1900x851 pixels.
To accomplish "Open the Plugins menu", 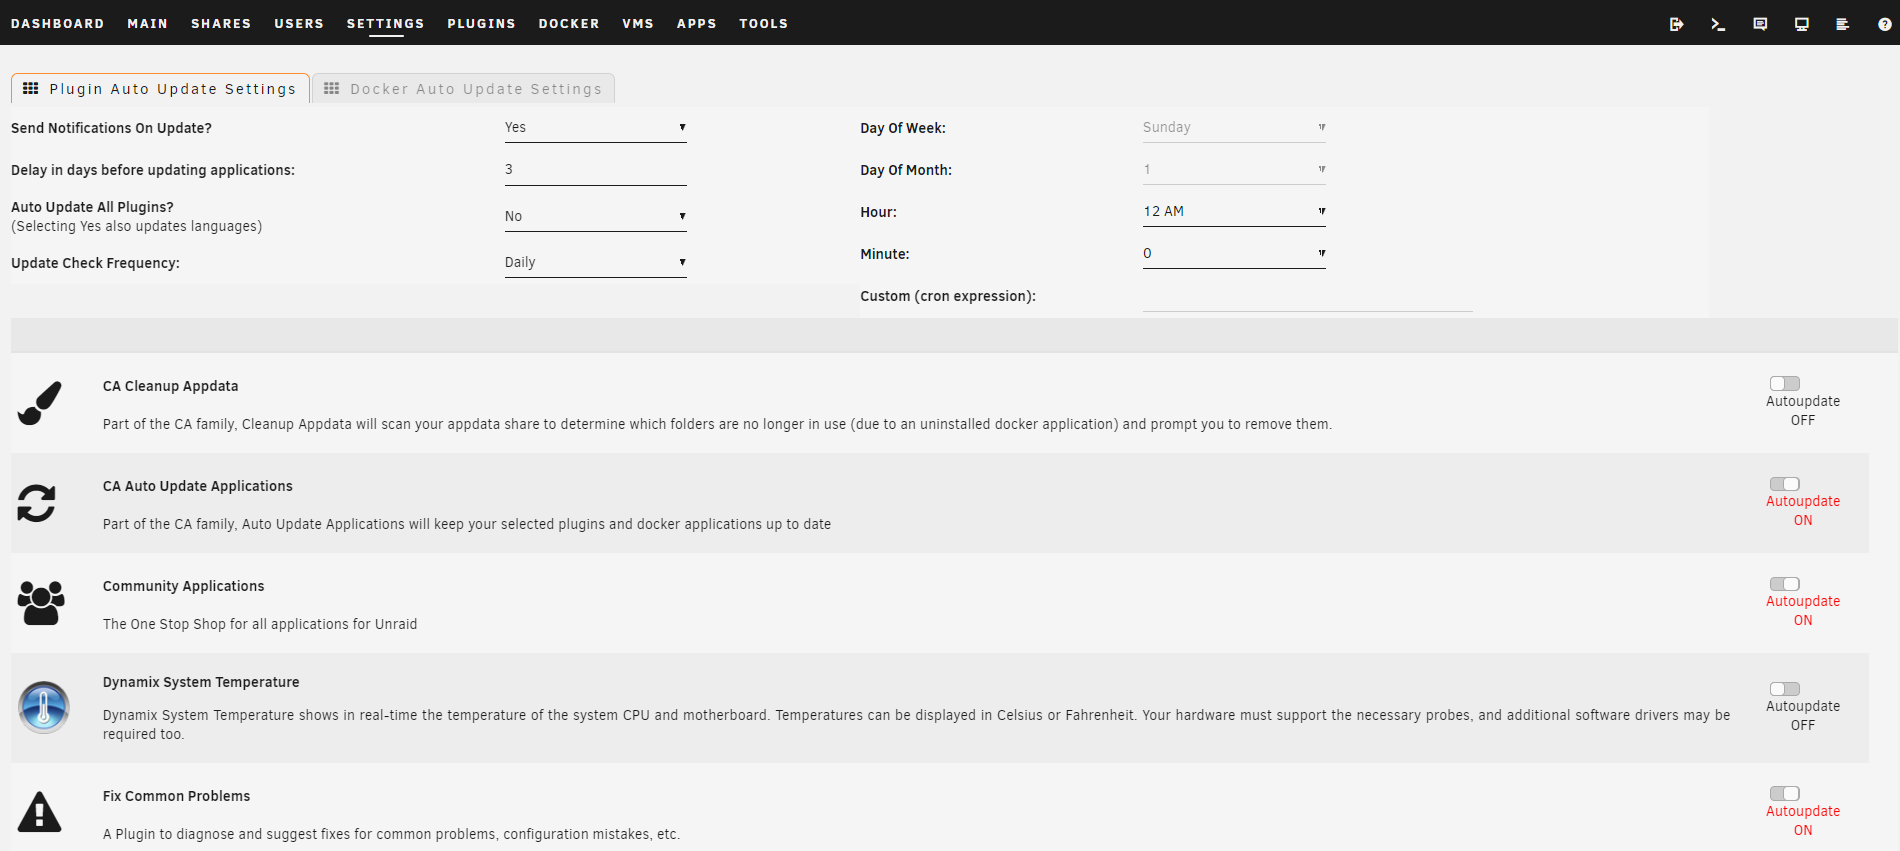I will pos(482,23).
